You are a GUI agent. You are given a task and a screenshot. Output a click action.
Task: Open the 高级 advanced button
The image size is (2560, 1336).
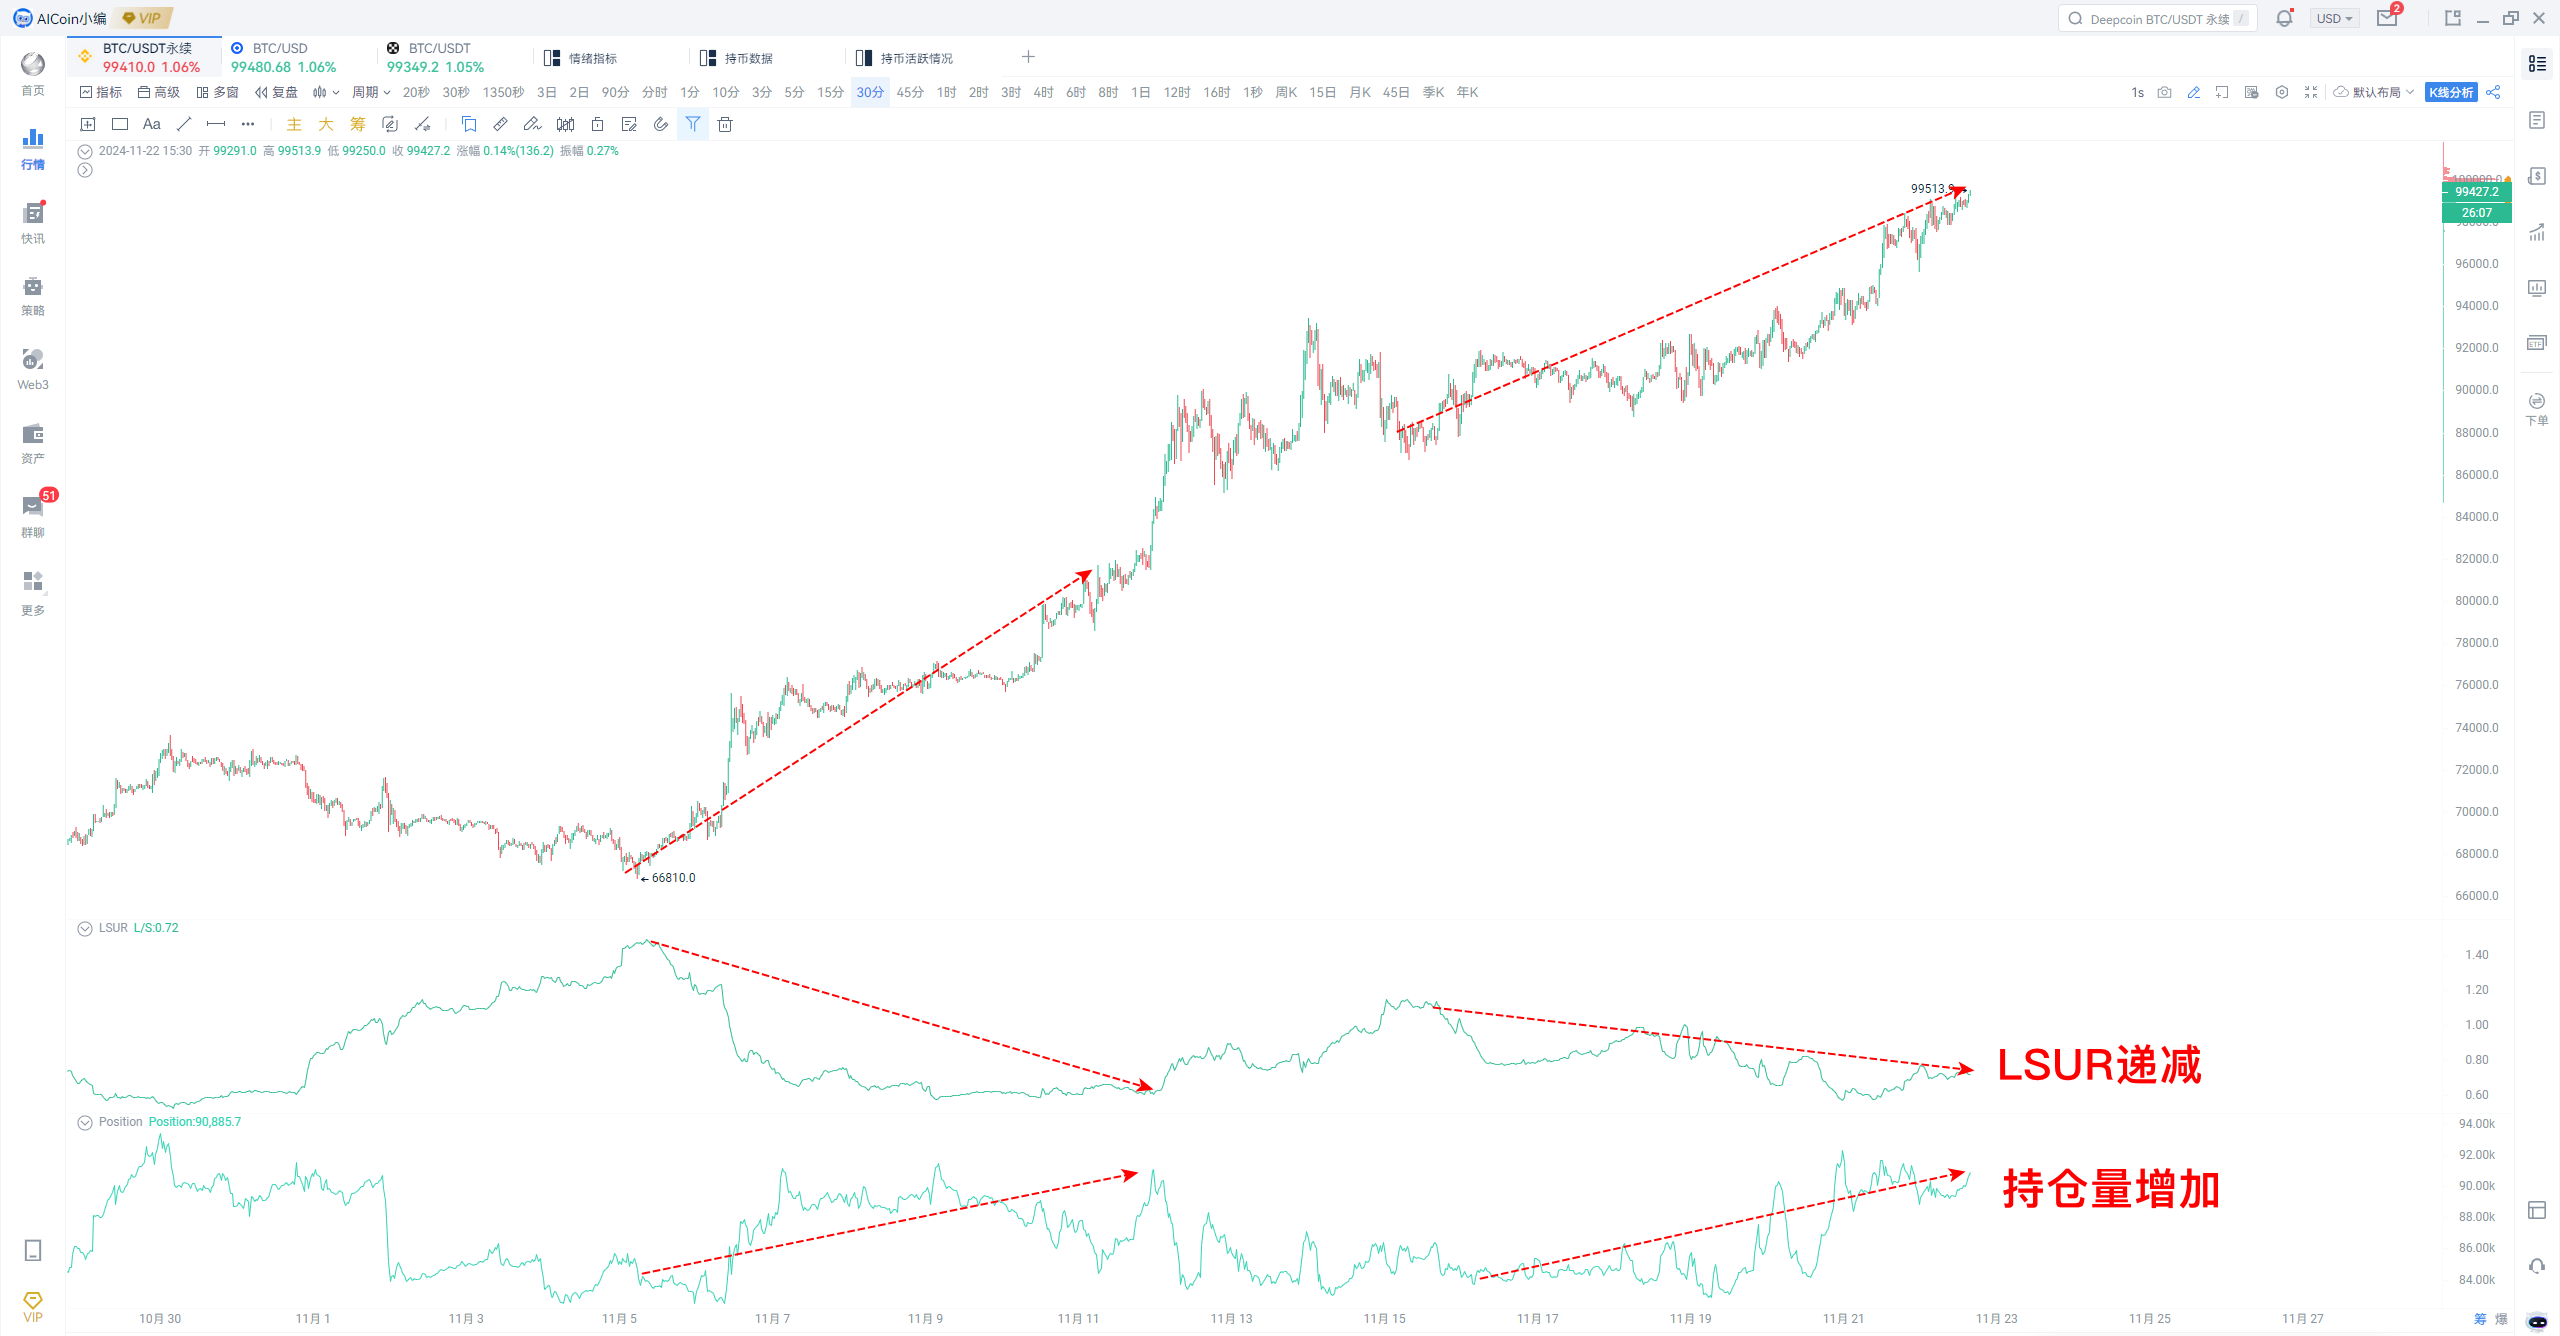click(x=159, y=92)
